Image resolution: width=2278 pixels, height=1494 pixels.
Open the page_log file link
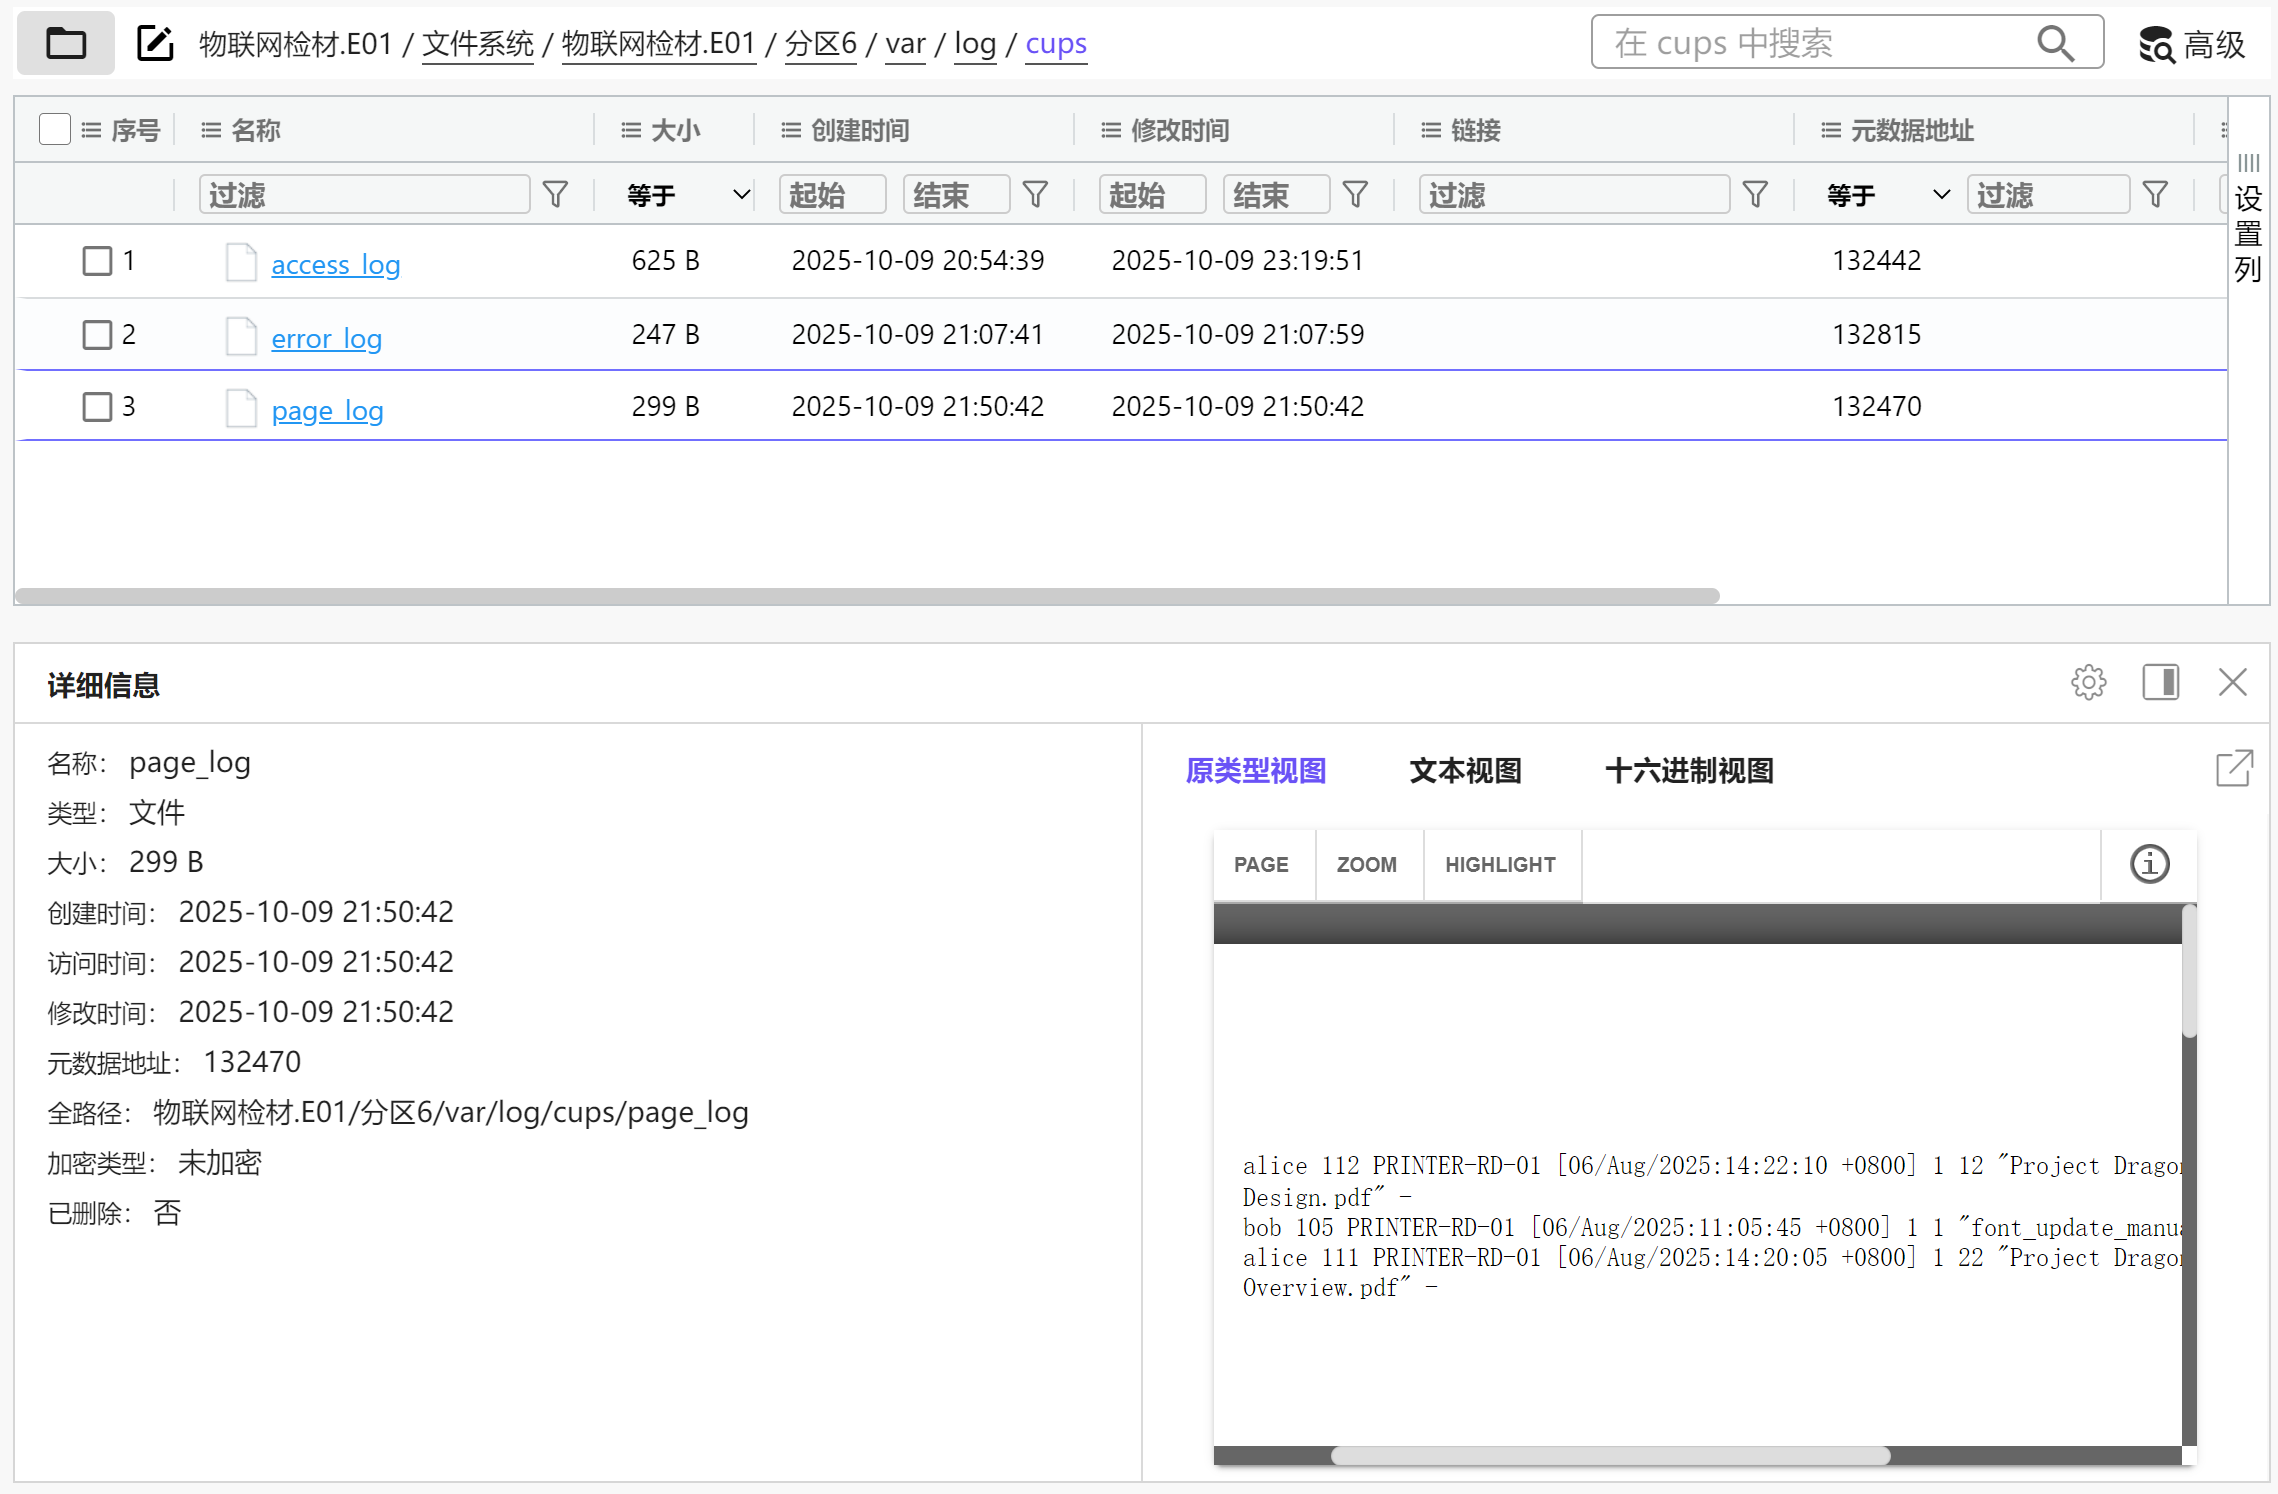point(327,410)
